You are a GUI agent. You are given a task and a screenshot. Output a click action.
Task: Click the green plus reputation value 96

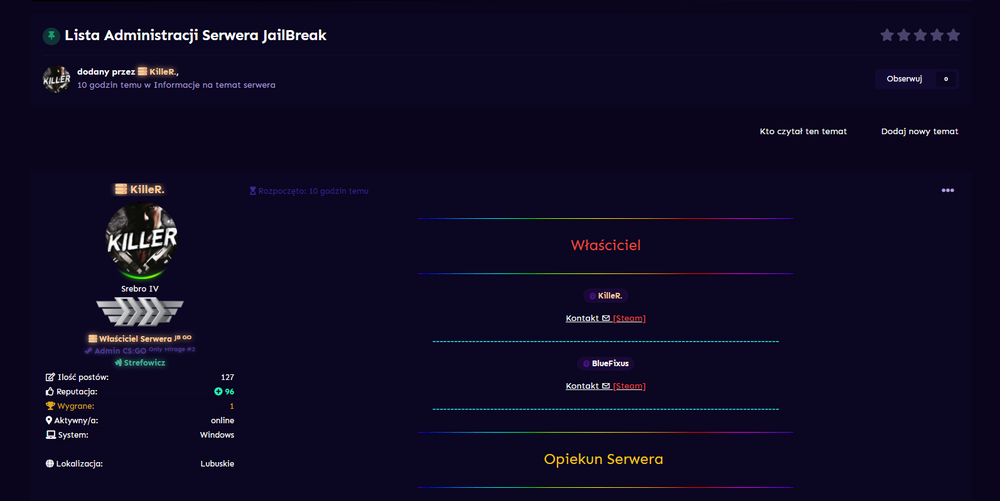[224, 391]
